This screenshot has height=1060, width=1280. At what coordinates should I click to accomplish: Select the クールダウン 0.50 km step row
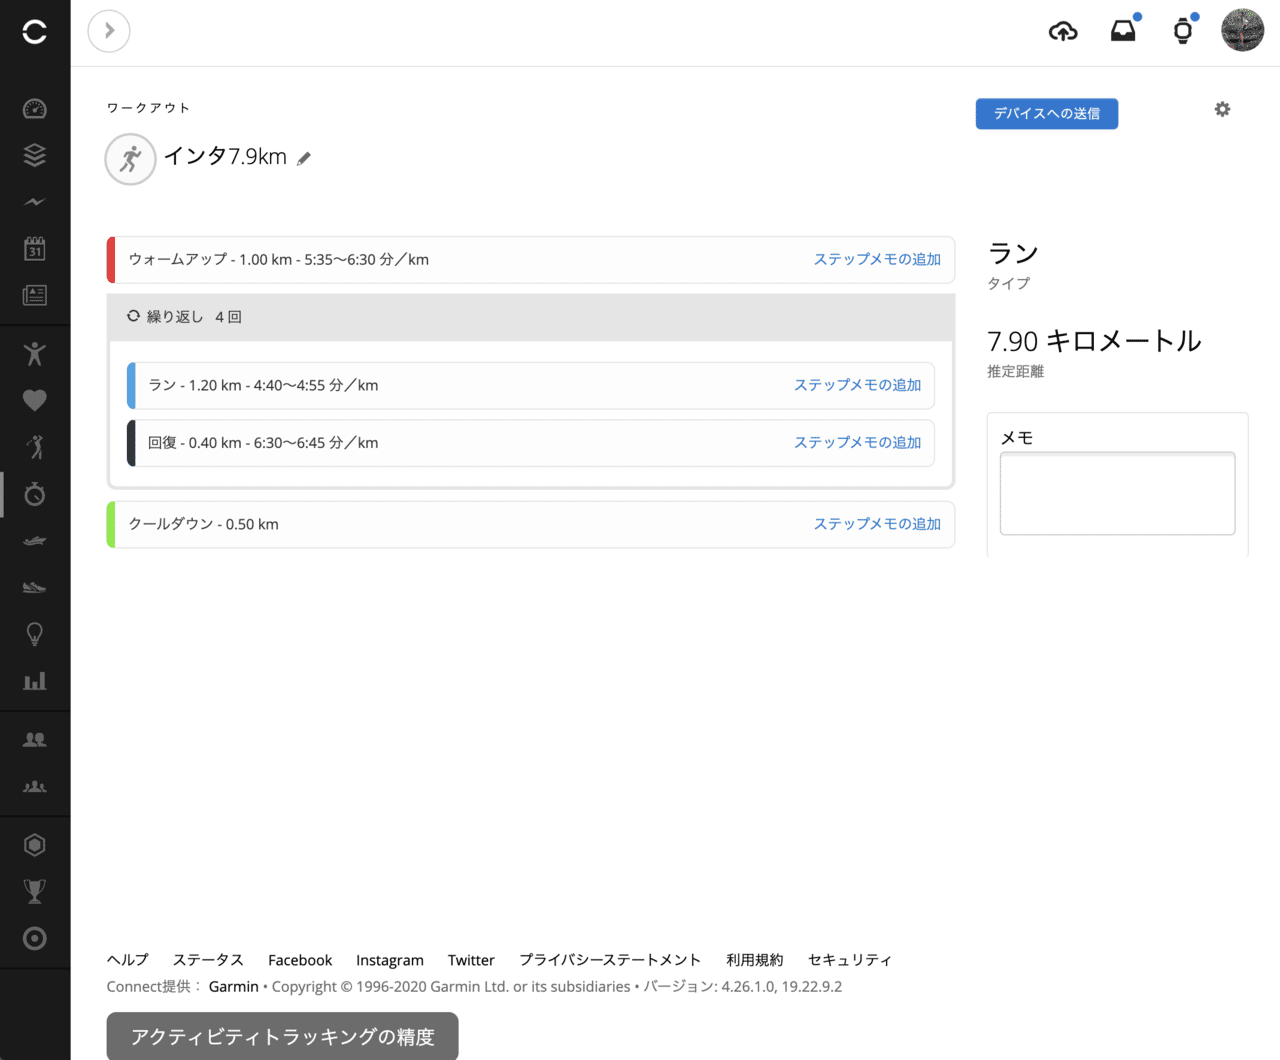pyautogui.click(x=531, y=524)
